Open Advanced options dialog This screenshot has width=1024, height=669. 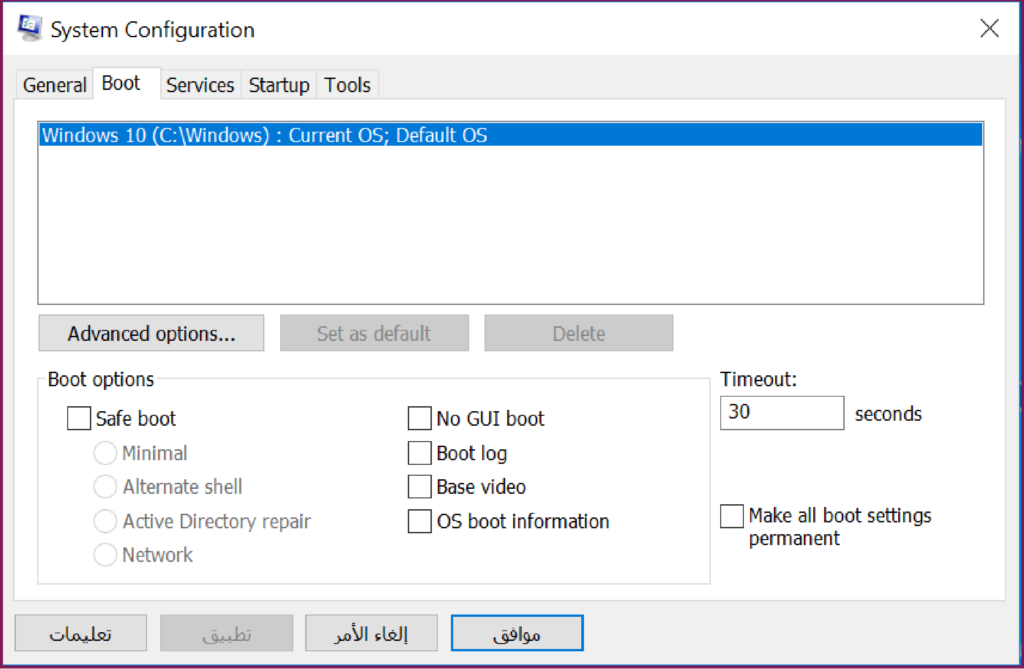(x=152, y=333)
